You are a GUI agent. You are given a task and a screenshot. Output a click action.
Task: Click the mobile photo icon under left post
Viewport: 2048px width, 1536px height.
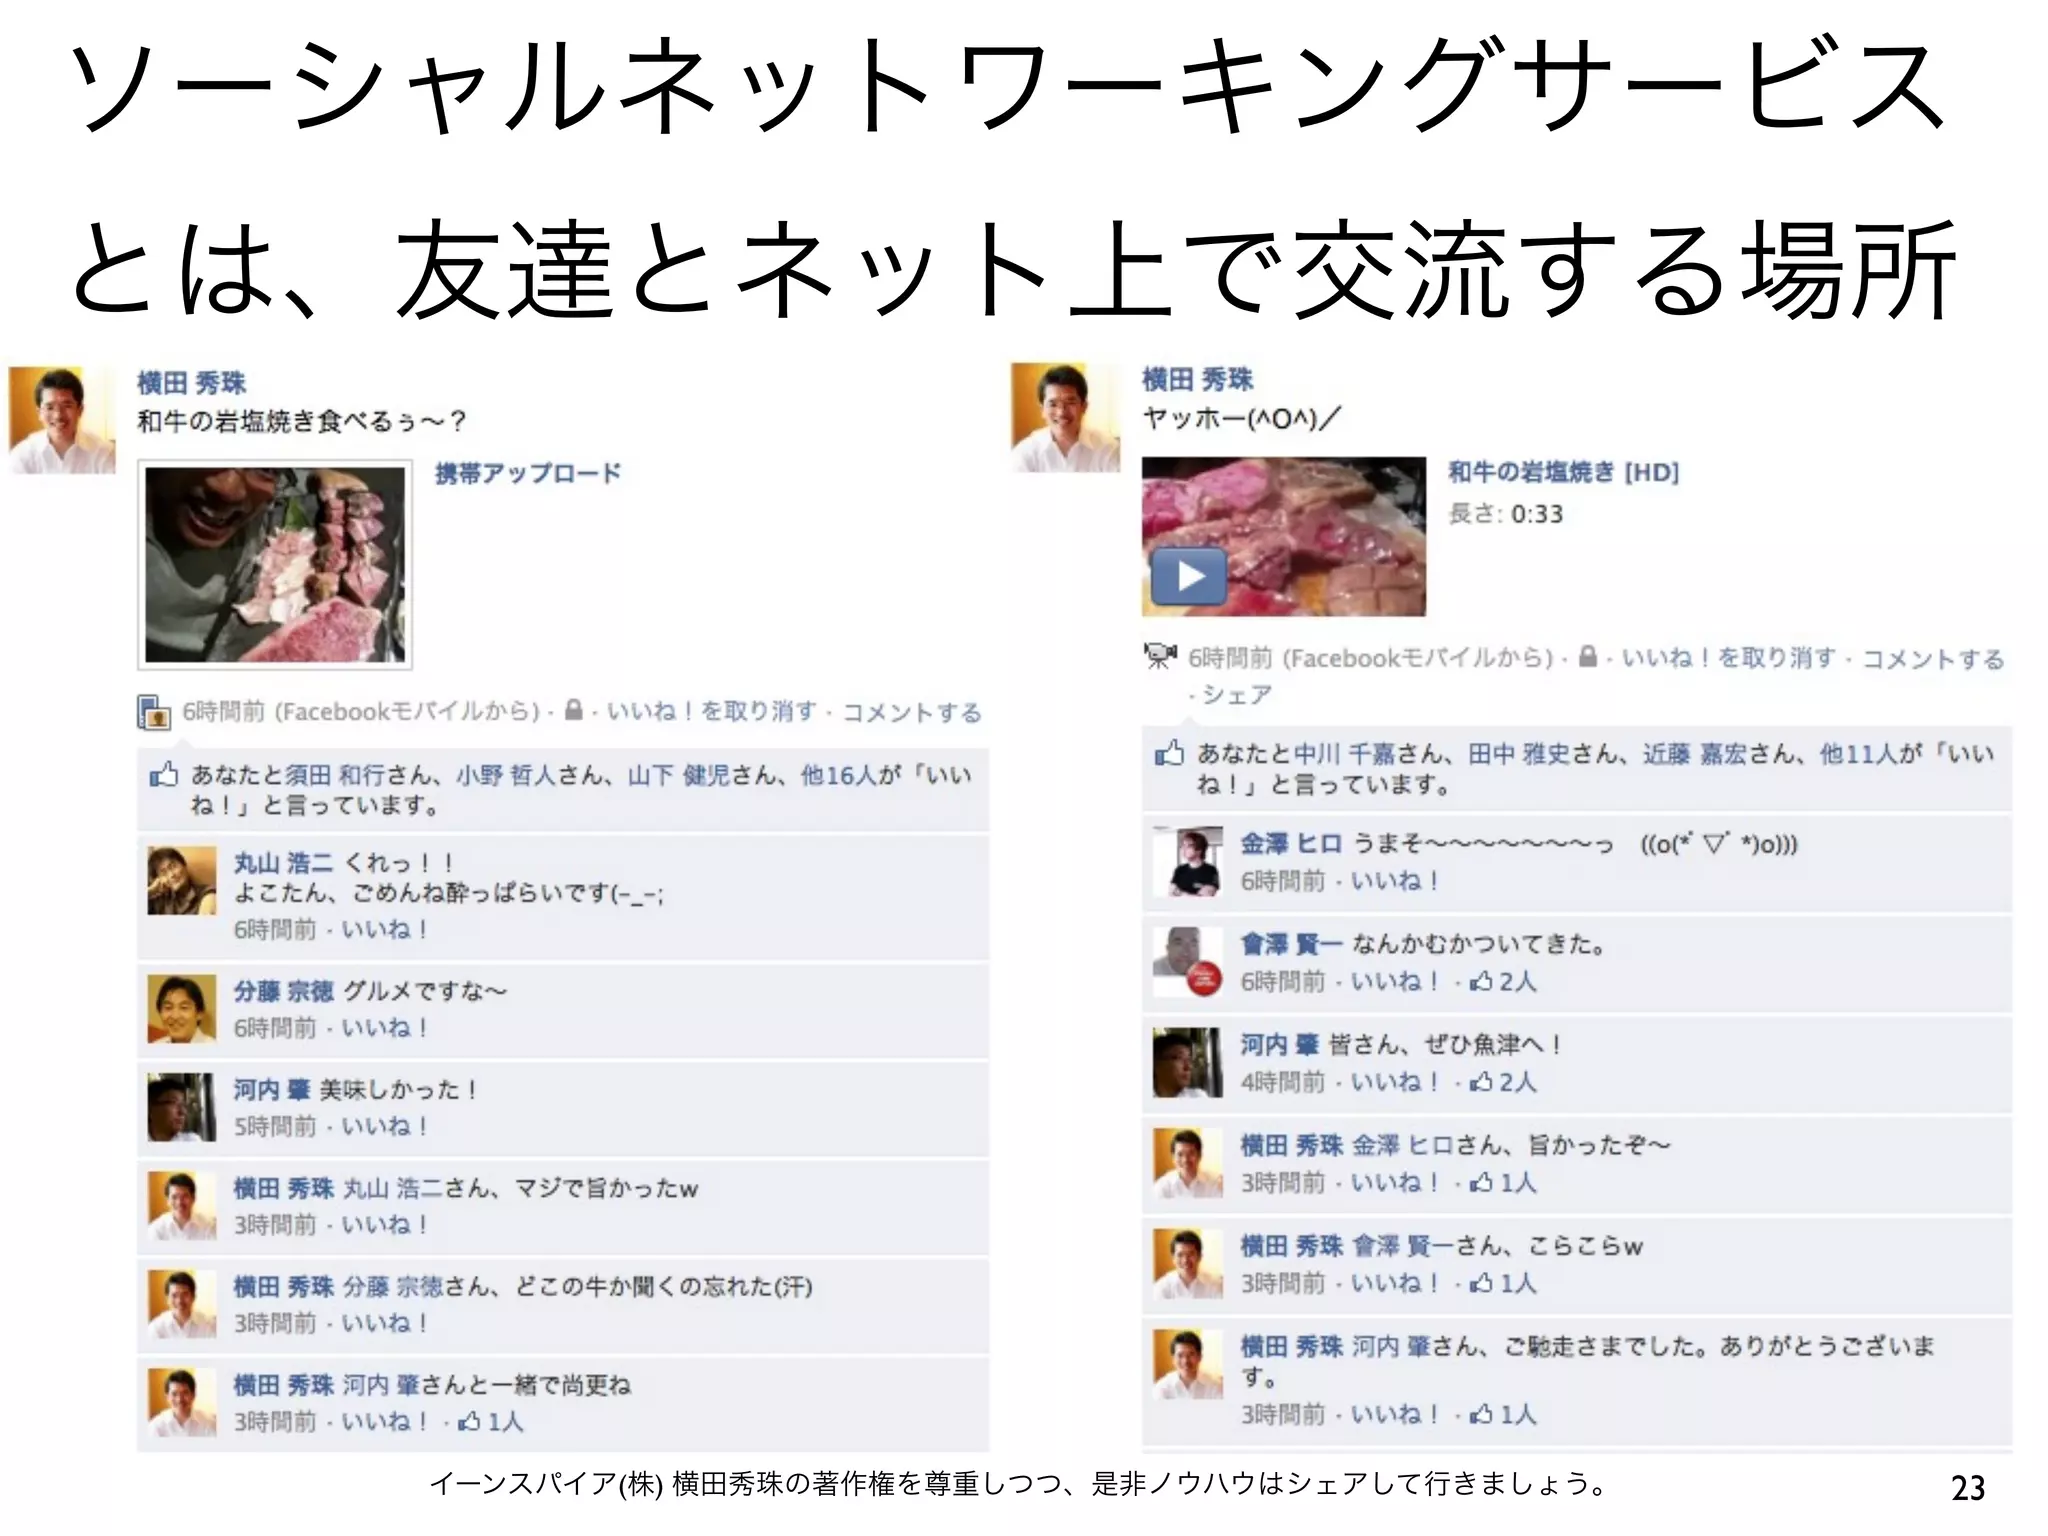(x=152, y=711)
